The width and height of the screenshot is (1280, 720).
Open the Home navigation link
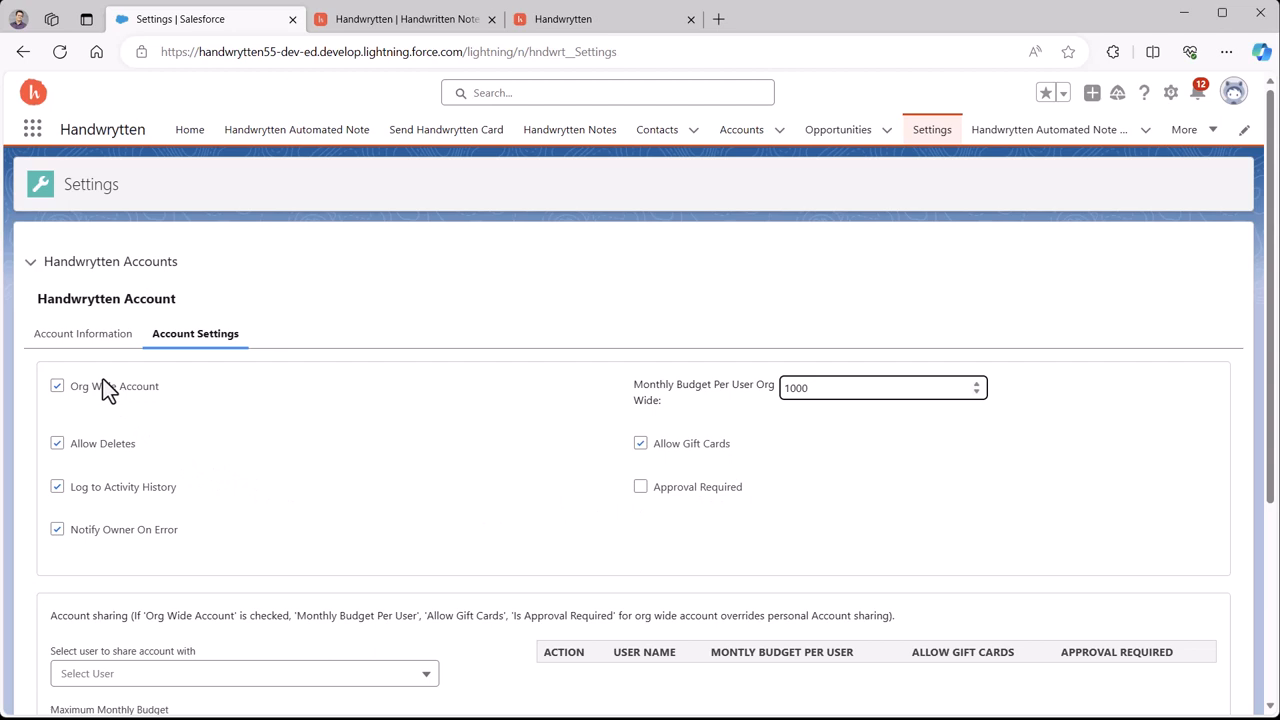189,130
